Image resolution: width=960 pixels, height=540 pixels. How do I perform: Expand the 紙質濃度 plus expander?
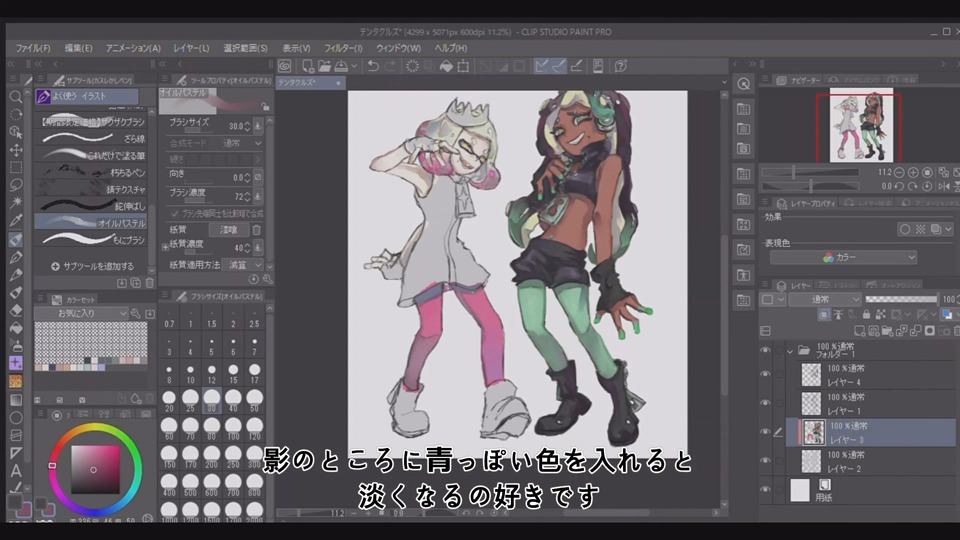pyautogui.click(x=165, y=247)
